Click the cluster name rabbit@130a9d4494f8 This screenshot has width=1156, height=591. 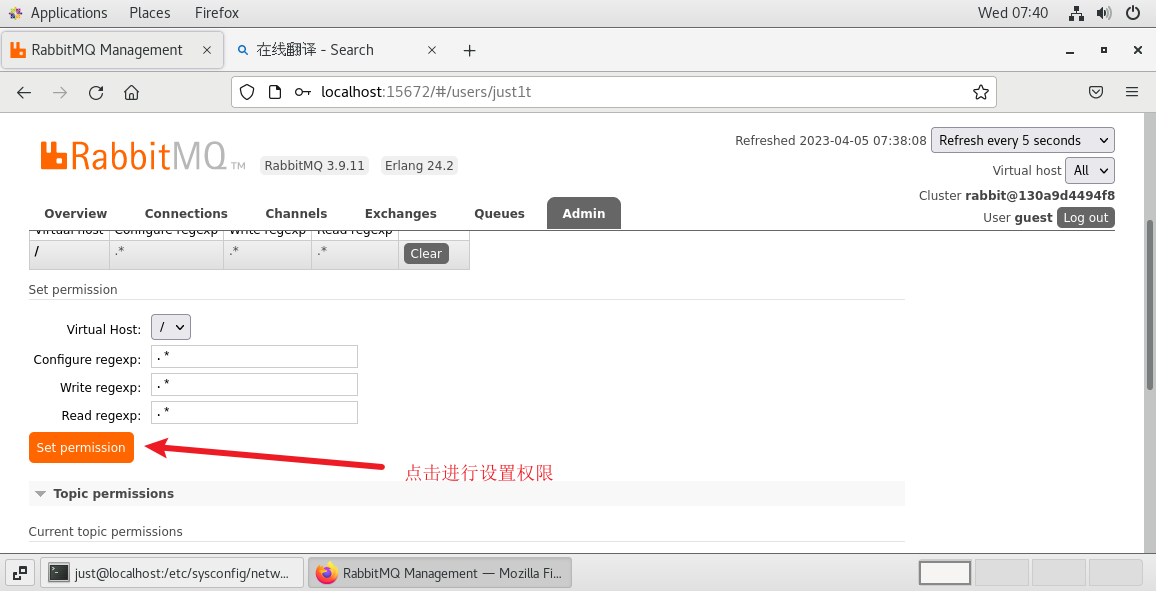[1040, 195]
